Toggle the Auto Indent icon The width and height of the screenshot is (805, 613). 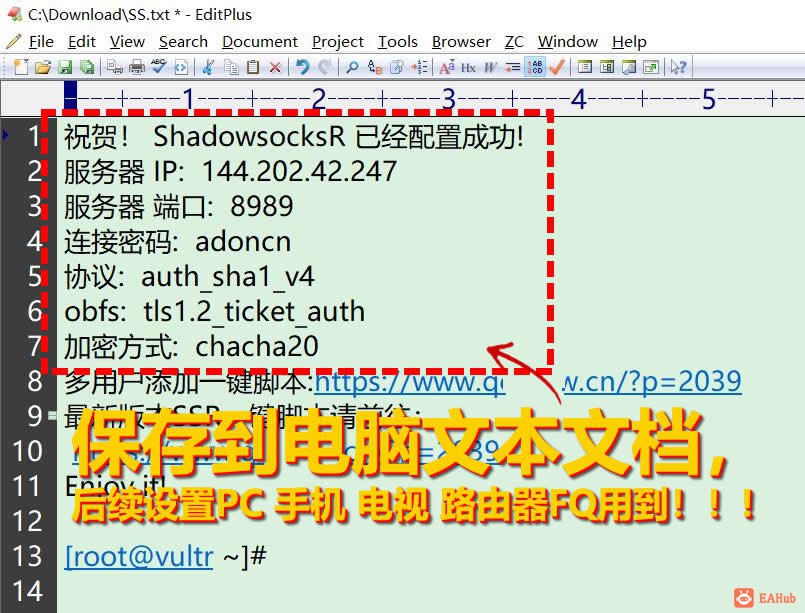(512, 67)
